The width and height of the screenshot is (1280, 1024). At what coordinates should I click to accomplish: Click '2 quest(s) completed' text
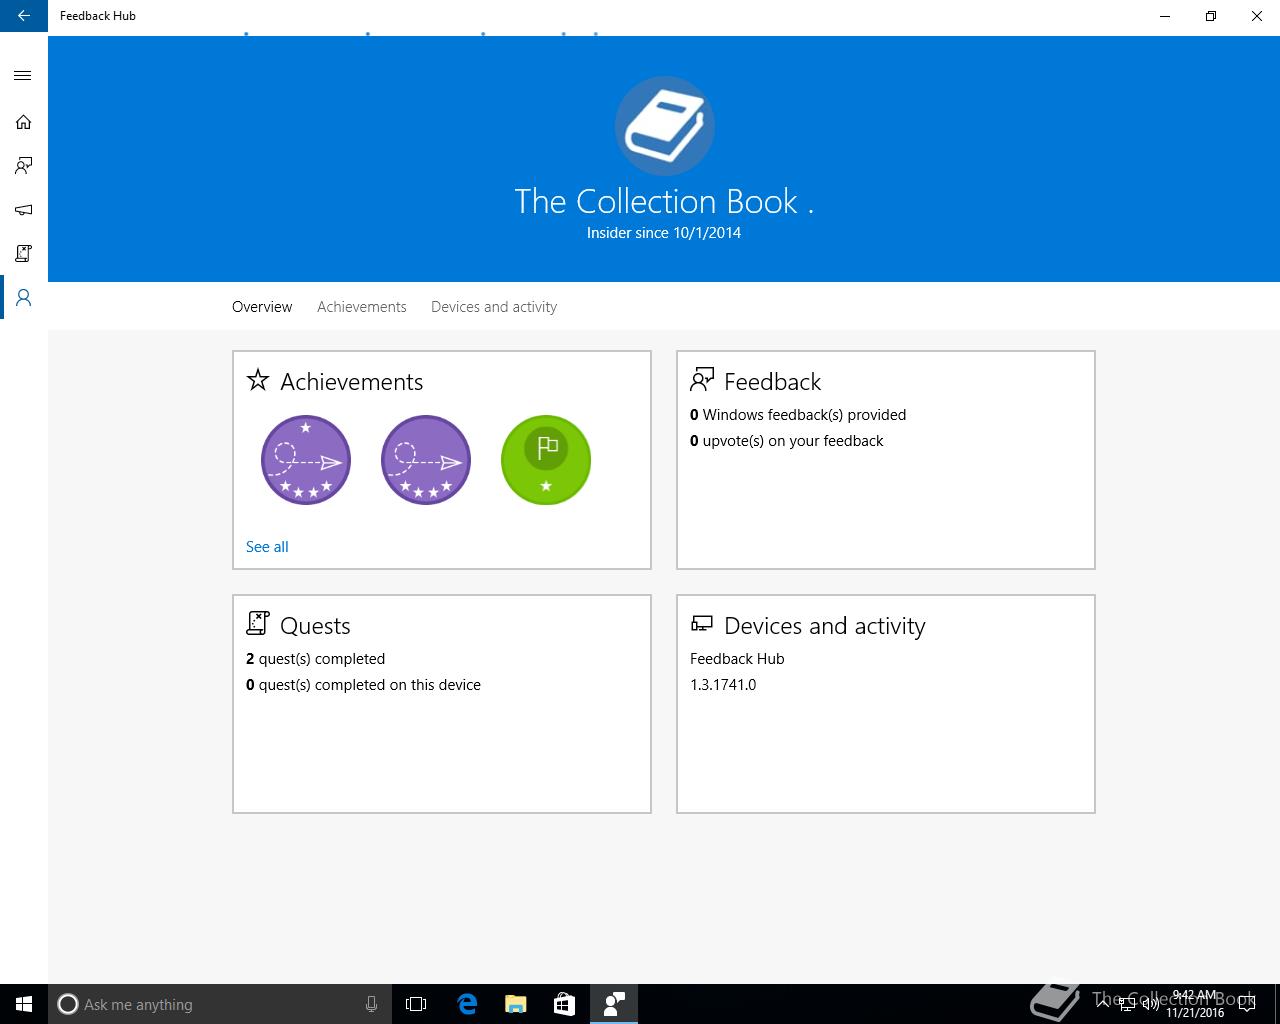(x=315, y=659)
